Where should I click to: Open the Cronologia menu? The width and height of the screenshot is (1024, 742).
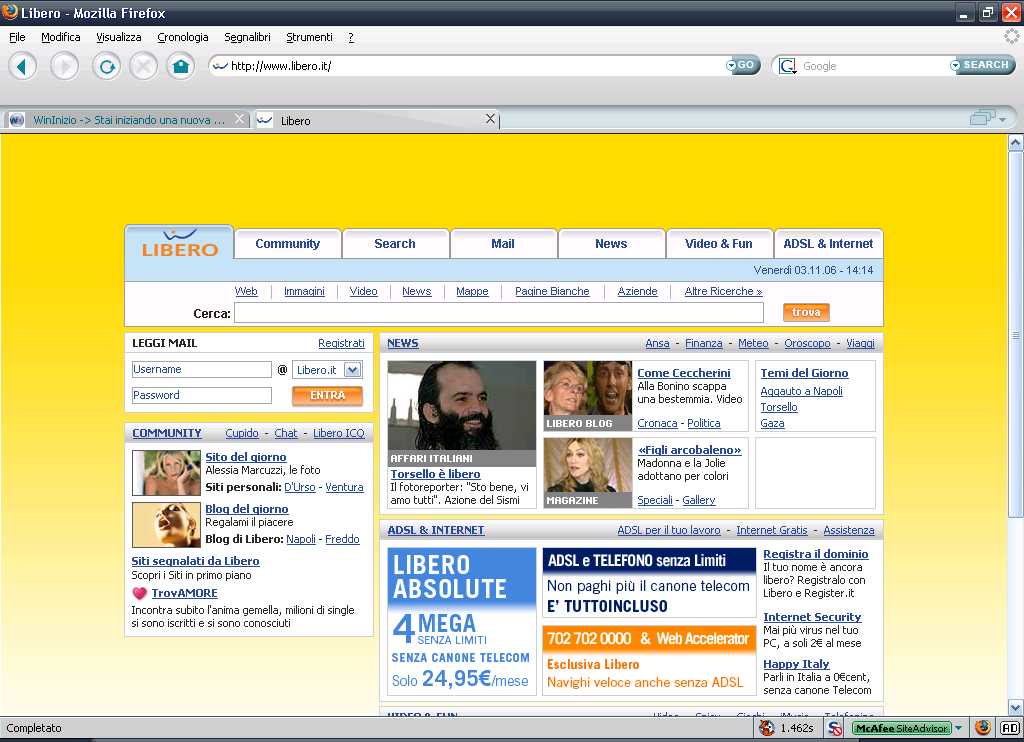[183, 37]
